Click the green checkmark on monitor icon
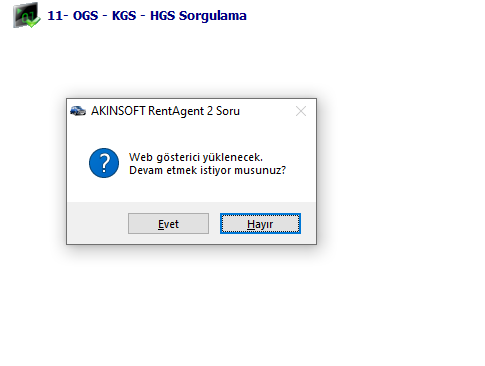485x366 pixels. click(33, 22)
